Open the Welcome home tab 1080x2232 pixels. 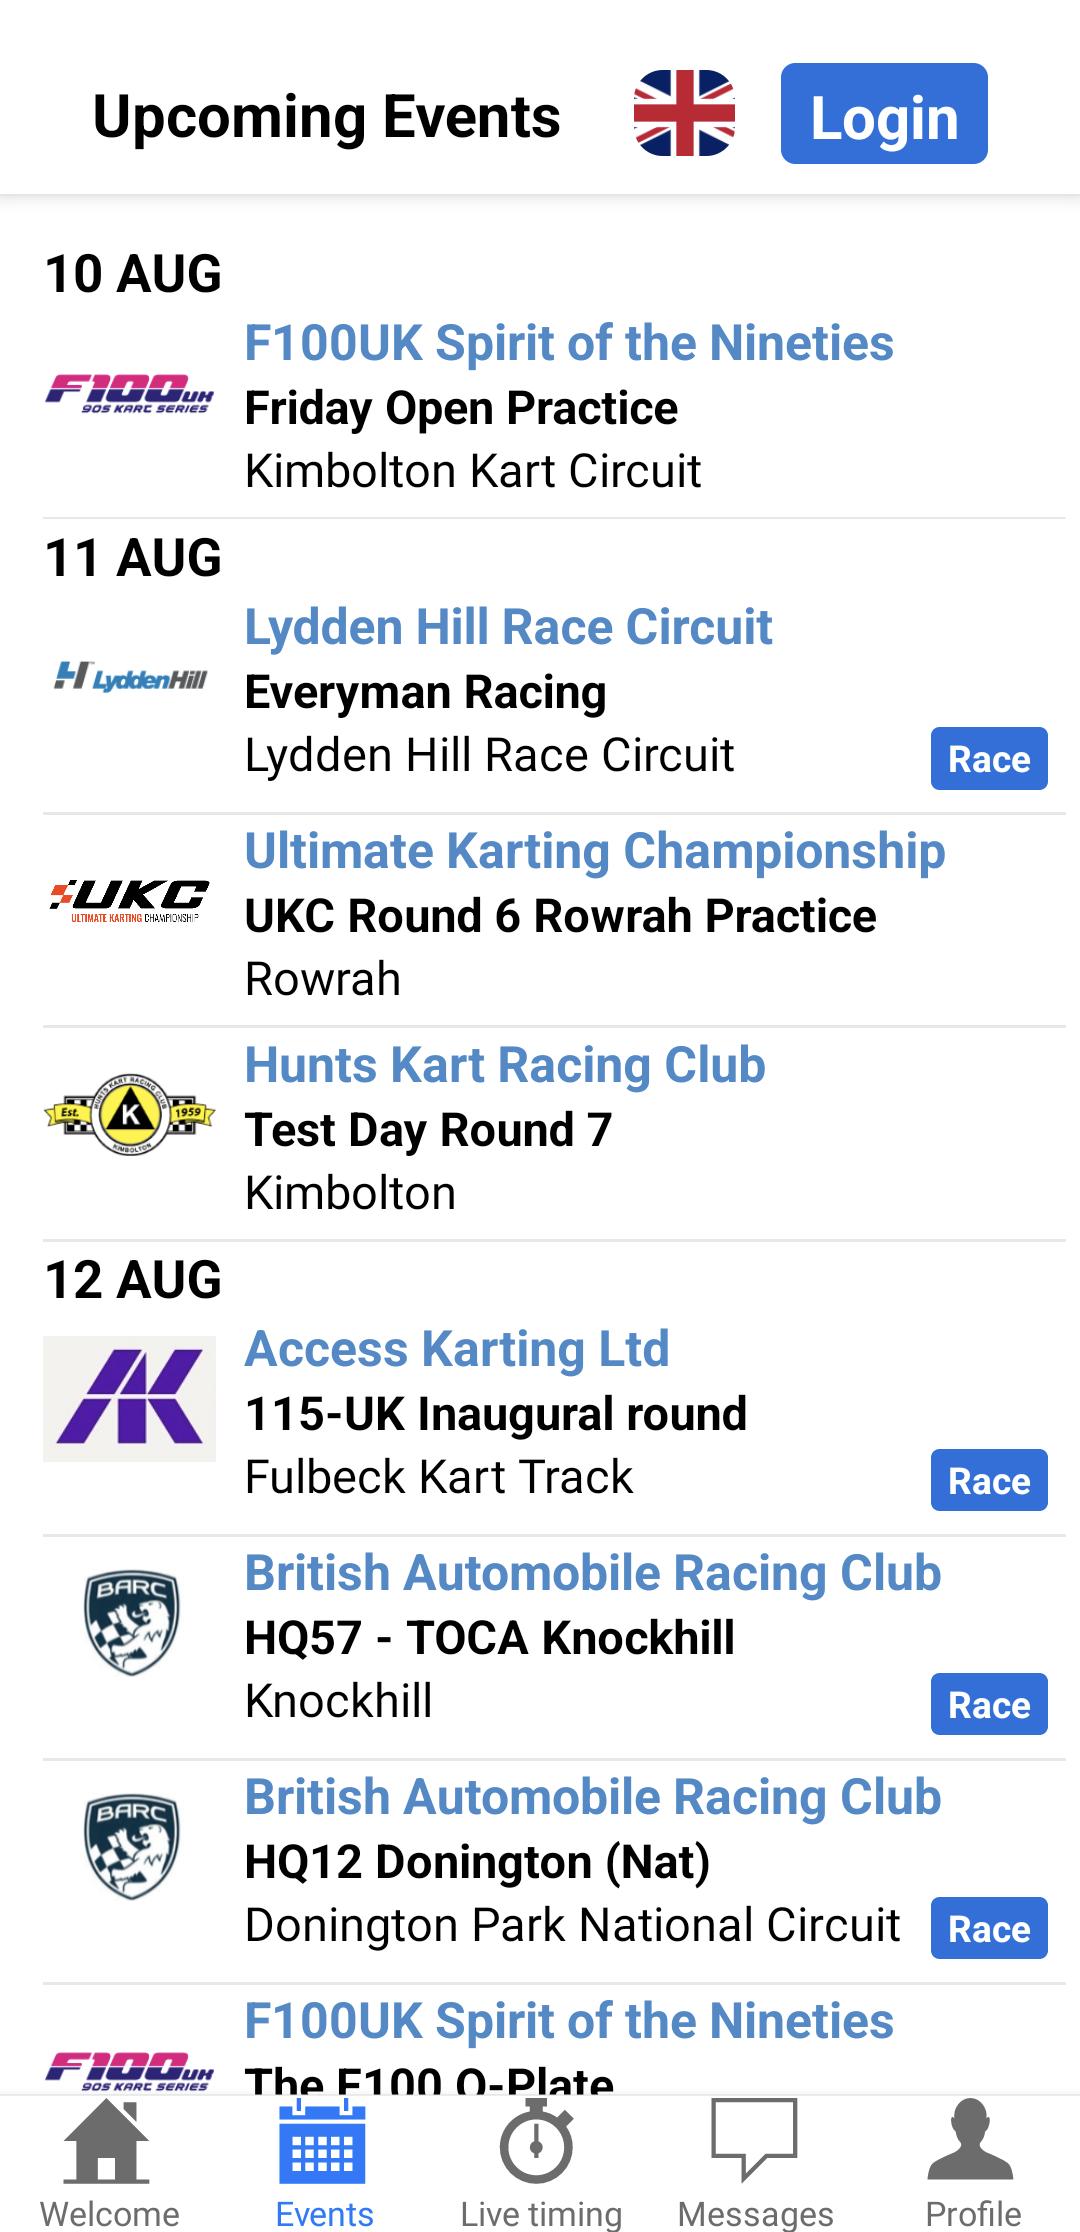[109, 2162]
